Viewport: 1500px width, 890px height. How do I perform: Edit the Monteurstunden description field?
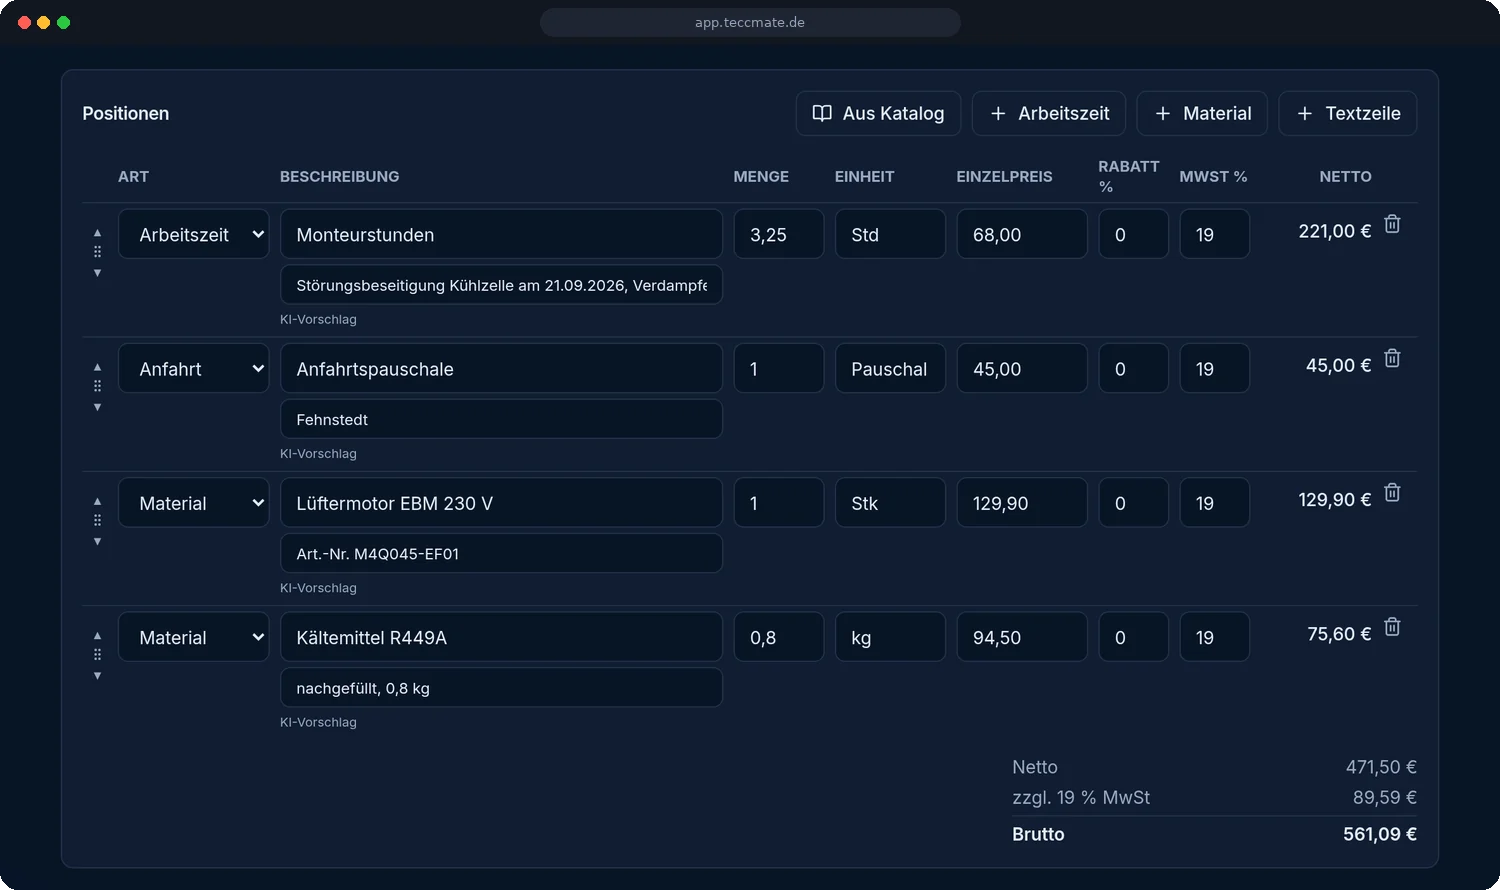pyautogui.click(x=501, y=234)
